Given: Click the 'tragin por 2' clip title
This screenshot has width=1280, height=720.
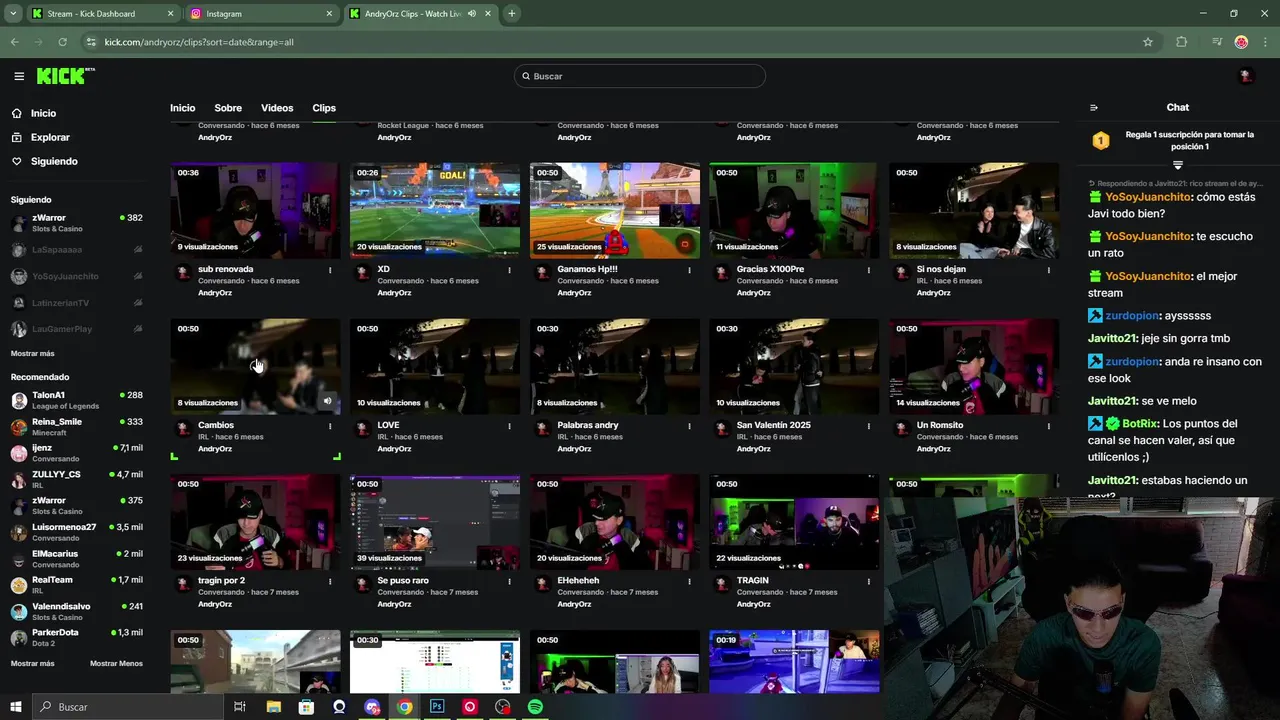Looking at the screenshot, I should coord(222,581).
